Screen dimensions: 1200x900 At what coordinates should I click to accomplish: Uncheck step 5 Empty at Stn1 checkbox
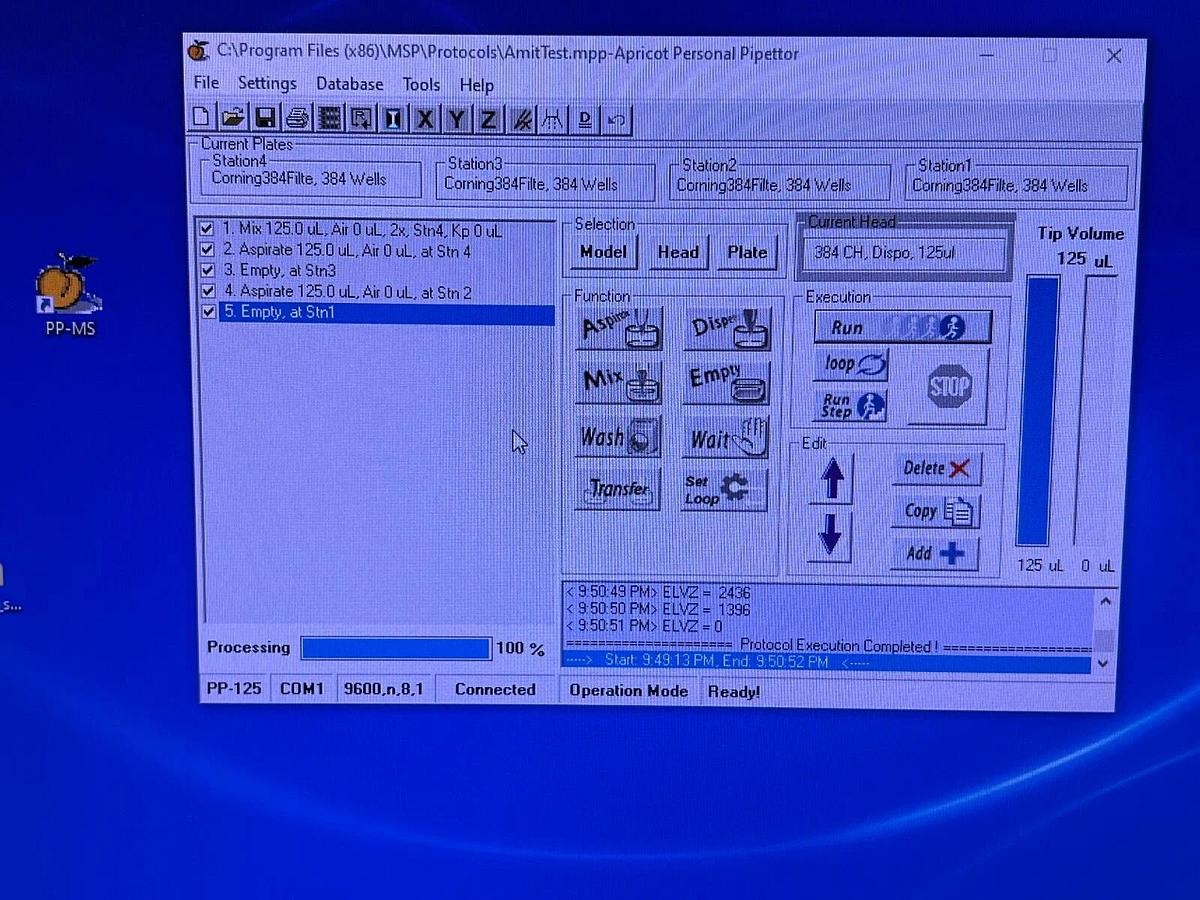click(208, 313)
